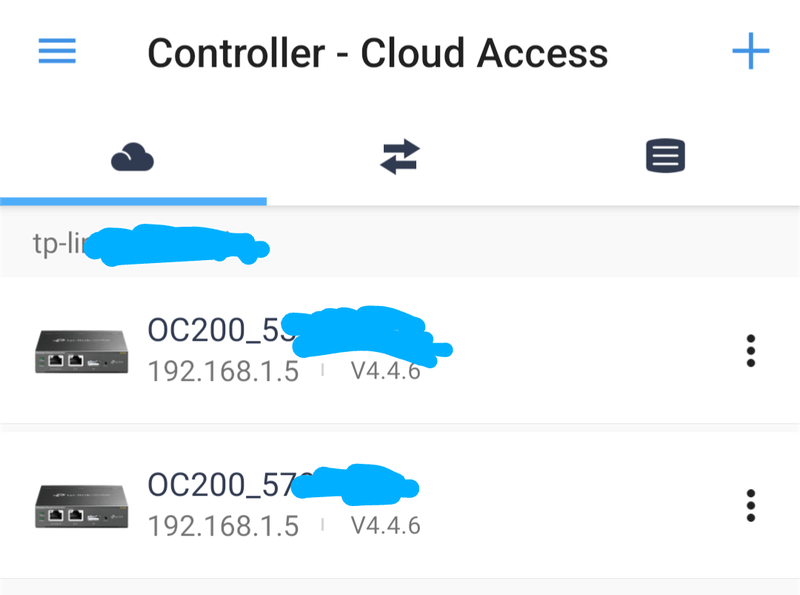
Task: Tap the Controller - Cloud Access title
Action: [377, 52]
